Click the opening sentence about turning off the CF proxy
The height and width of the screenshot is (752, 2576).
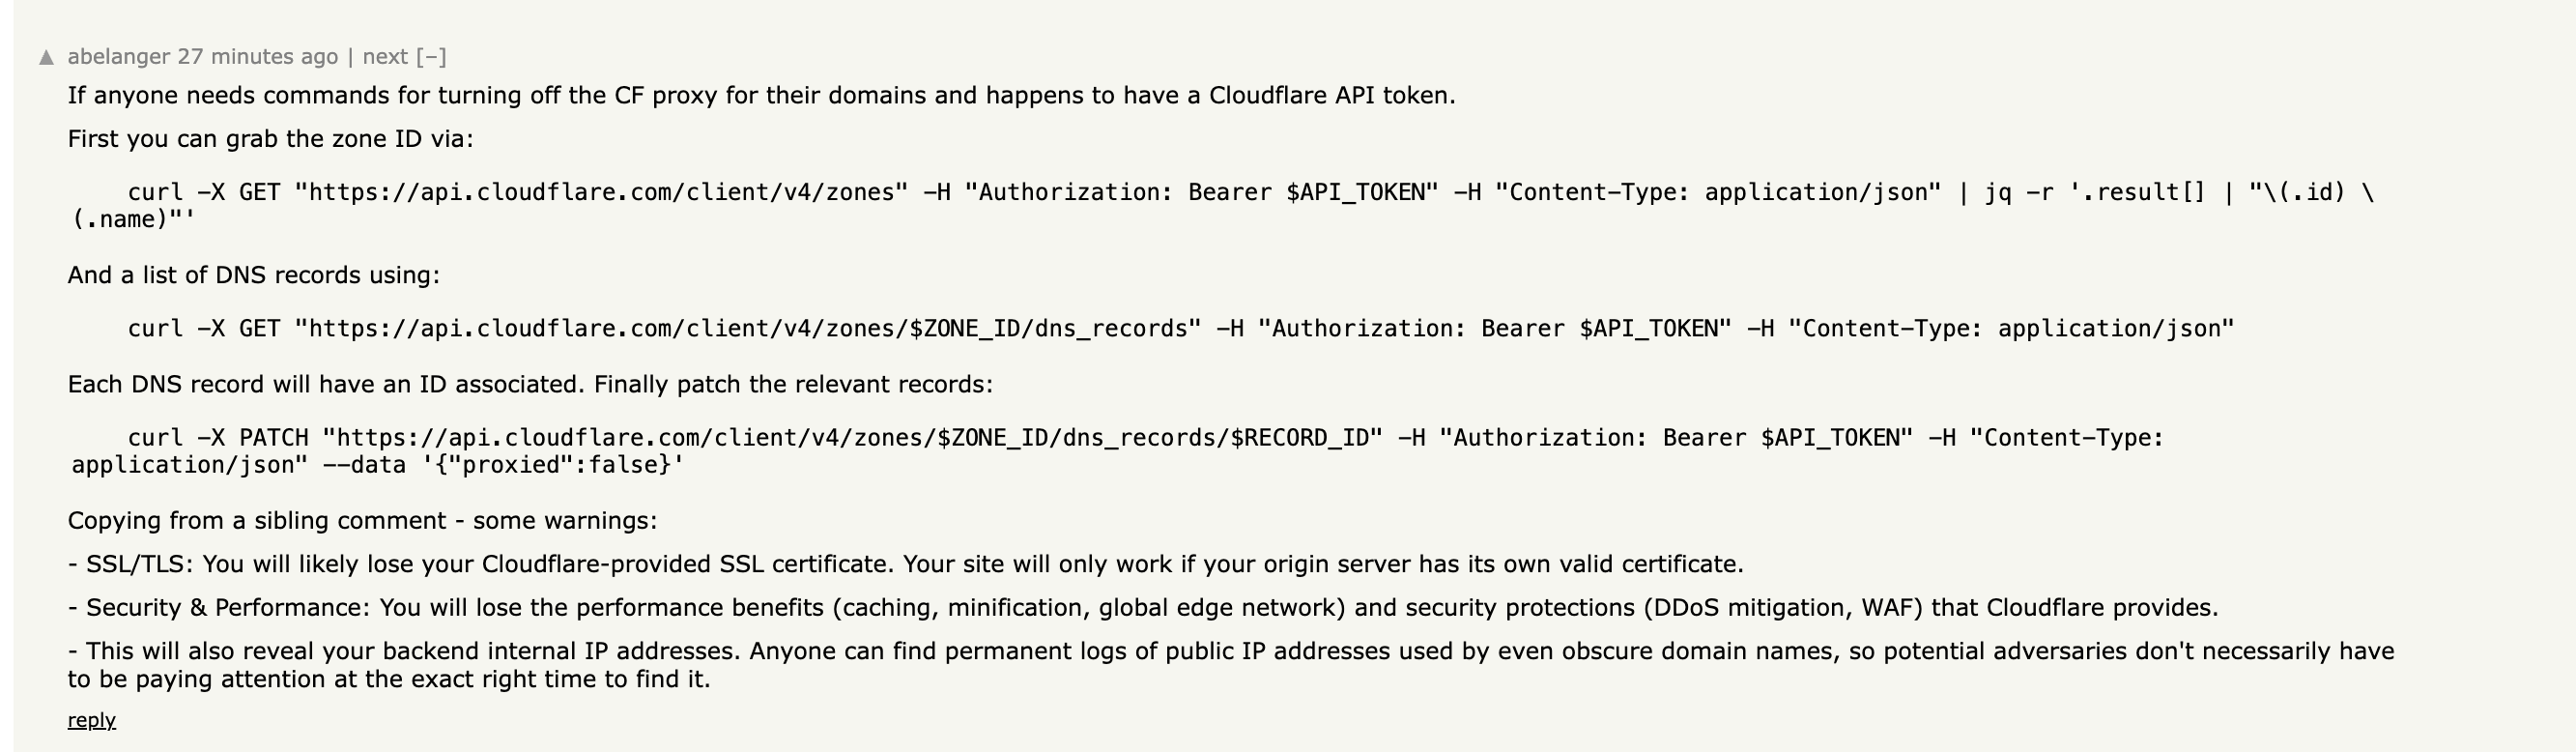point(760,96)
